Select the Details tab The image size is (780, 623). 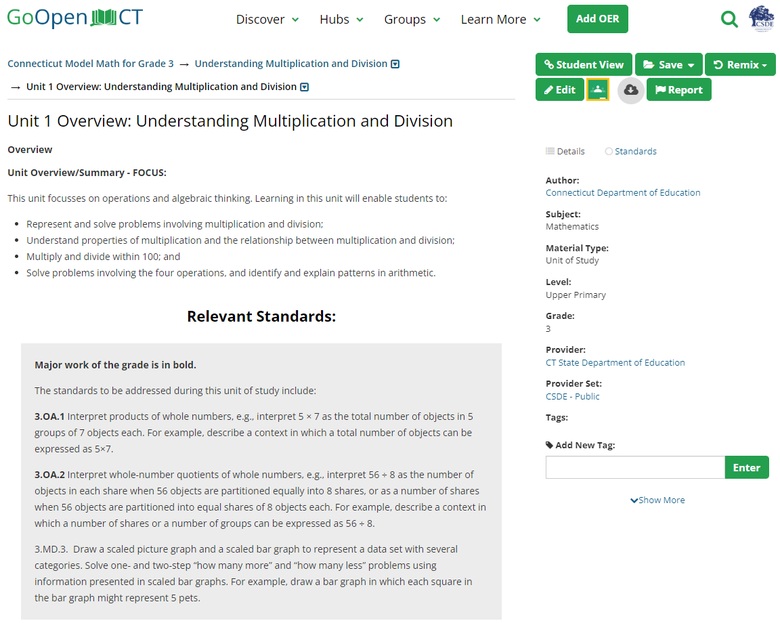coord(566,152)
